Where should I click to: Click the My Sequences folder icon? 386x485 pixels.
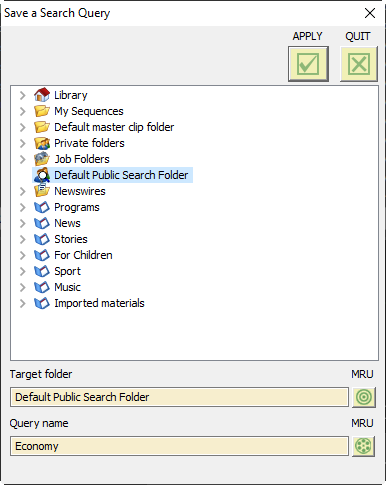pyautogui.click(x=42, y=111)
